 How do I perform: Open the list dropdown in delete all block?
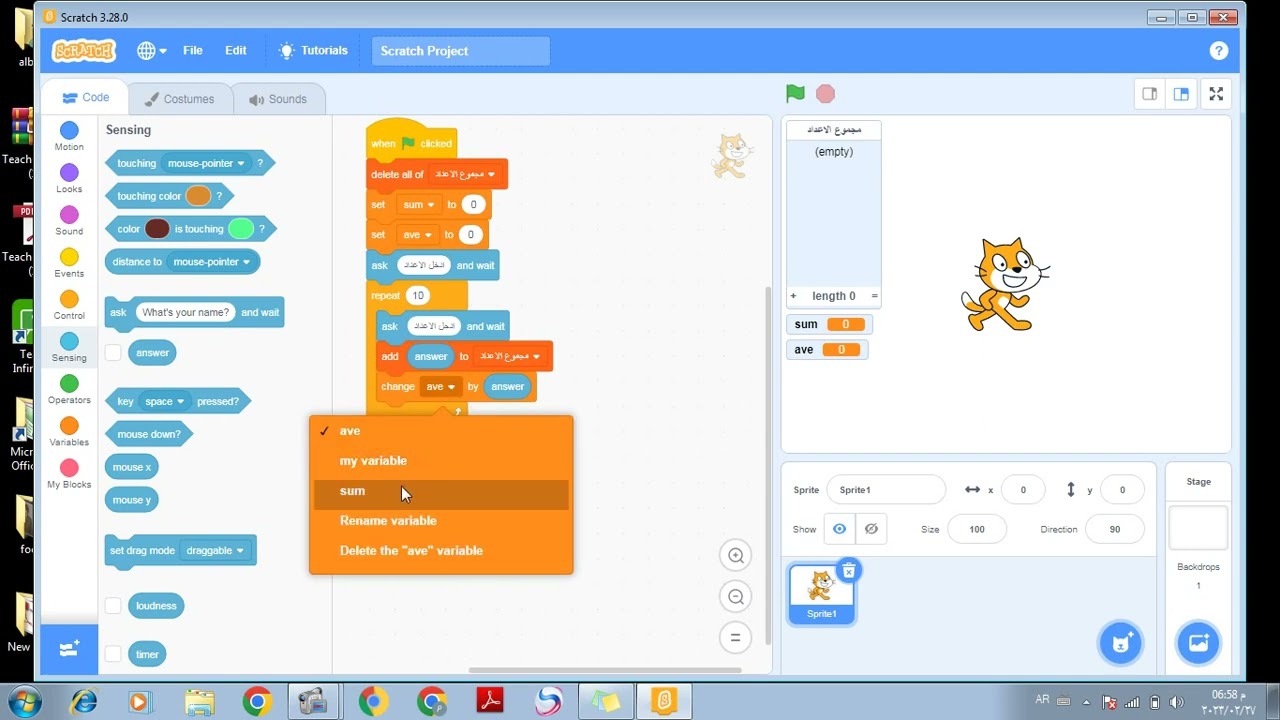(465, 174)
